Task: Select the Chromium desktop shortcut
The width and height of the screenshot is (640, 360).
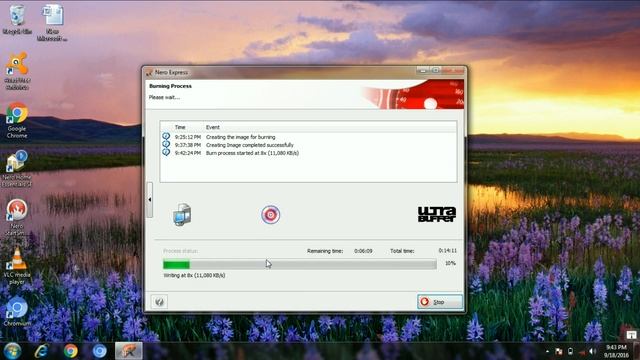Action: 17,311
